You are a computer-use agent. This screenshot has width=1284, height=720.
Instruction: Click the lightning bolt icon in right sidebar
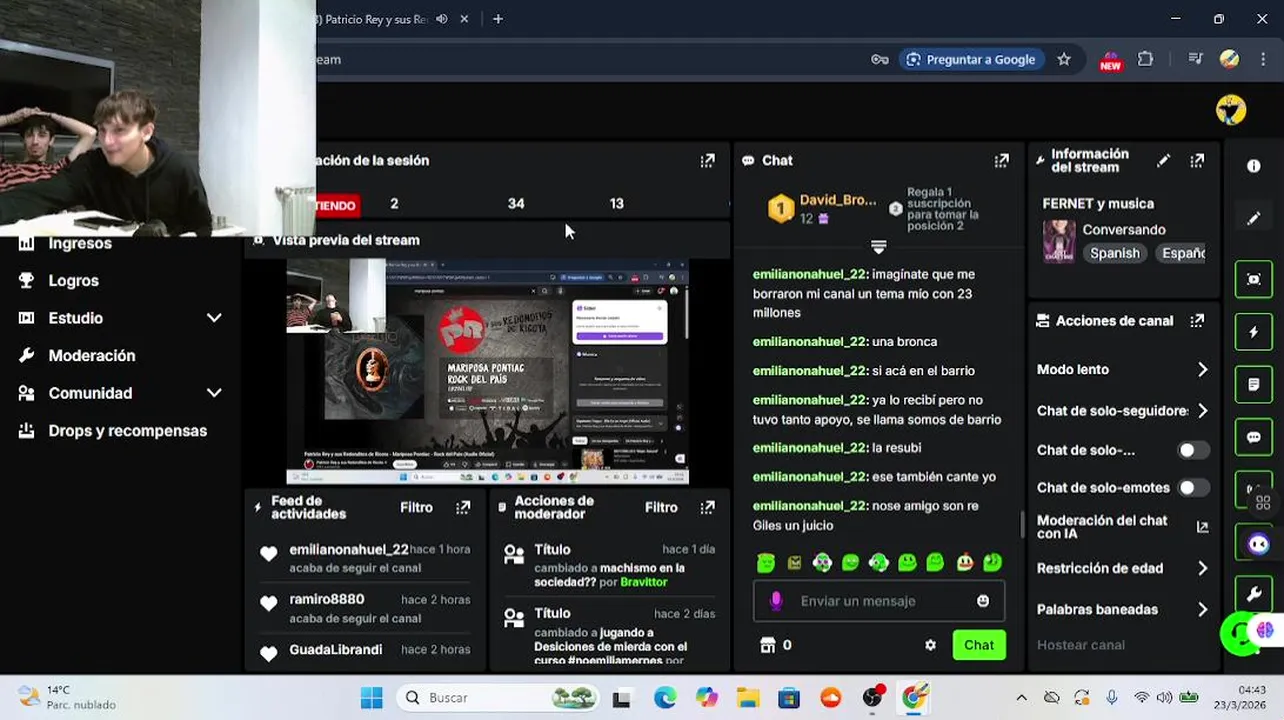(x=1253, y=332)
